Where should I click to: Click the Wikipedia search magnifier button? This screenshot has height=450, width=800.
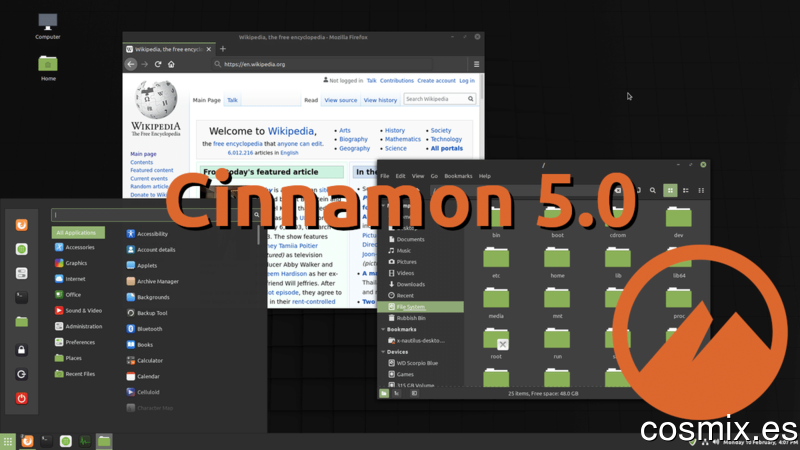click(470, 99)
